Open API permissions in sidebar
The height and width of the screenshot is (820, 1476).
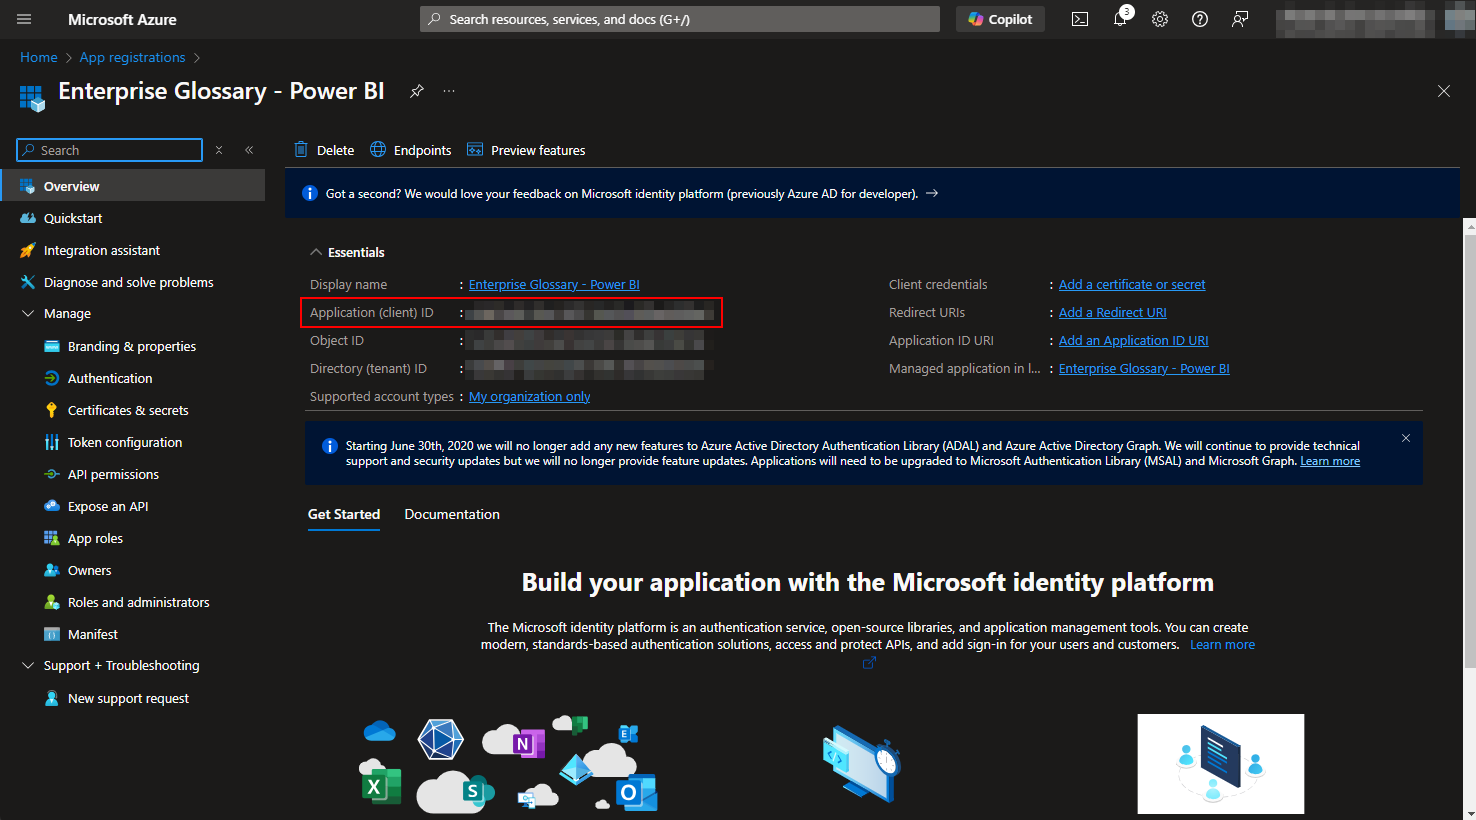pos(113,474)
